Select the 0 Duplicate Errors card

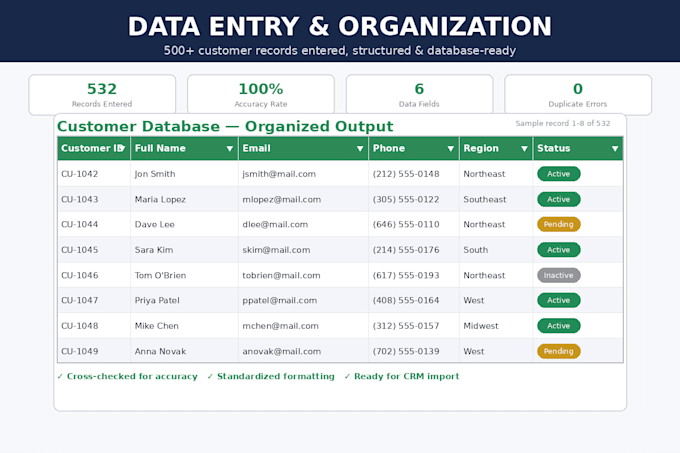coord(578,95)
